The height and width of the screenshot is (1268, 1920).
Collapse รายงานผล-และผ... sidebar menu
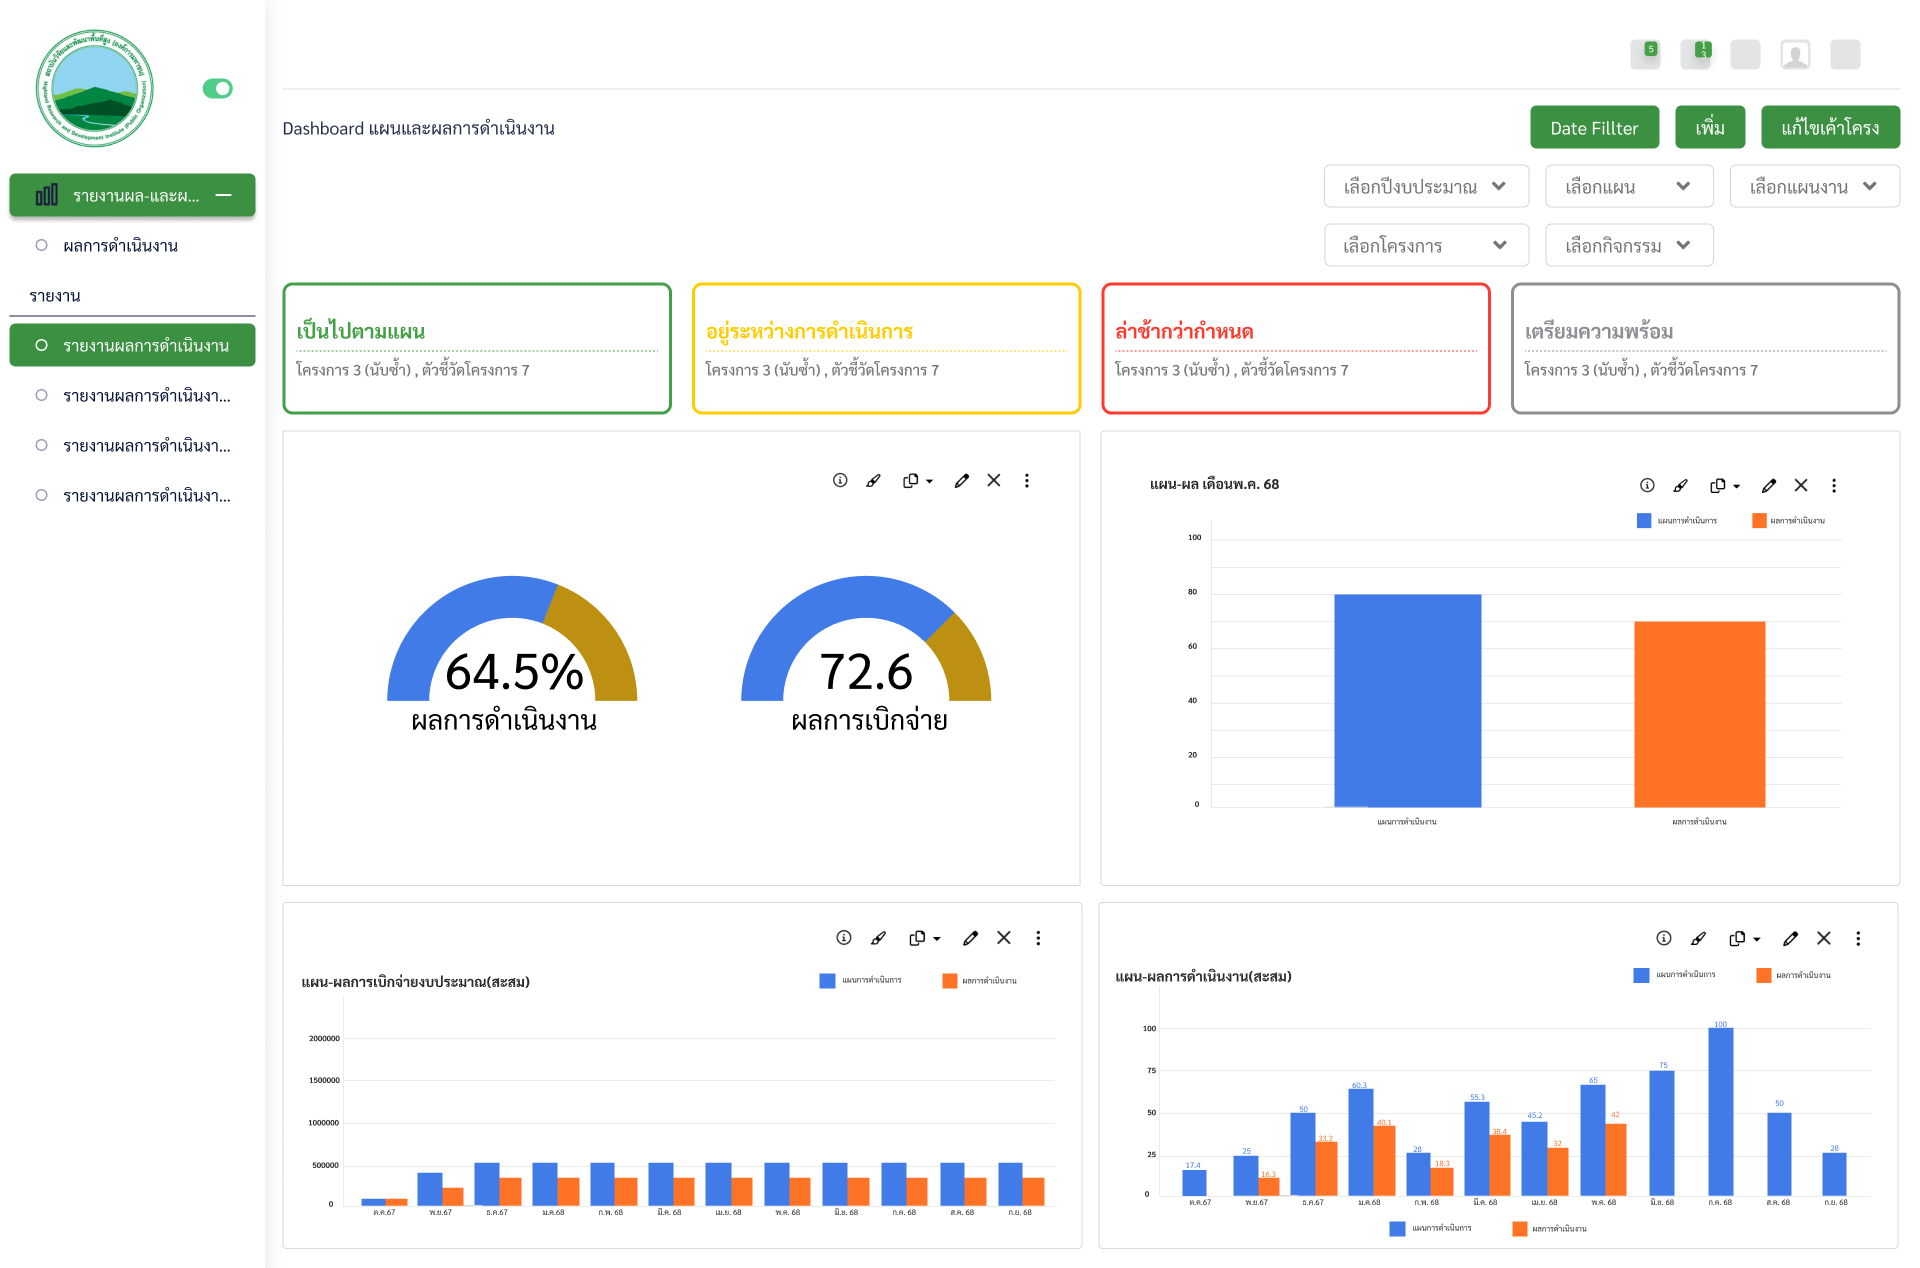(224, 195)
